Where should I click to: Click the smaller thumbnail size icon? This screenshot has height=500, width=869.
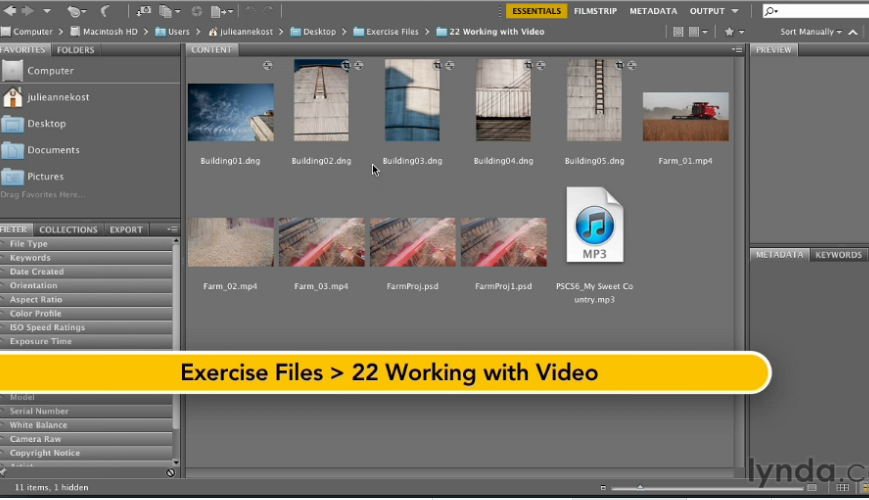pyautogui.click(x=603, y=488)
